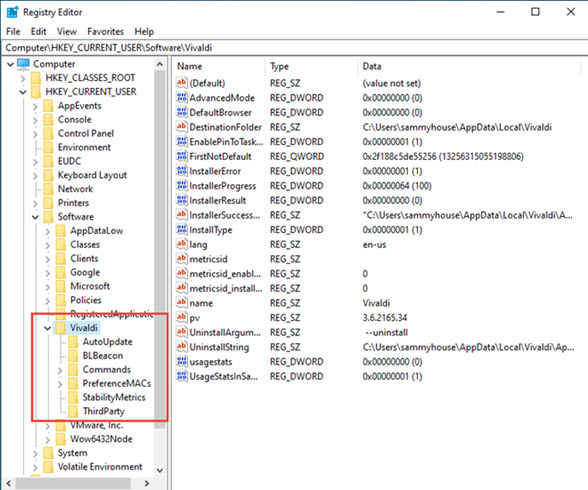Maximize the Registry Editor window
The height and width of the screenshot is (490, 588).
click(x=535, y=12)
